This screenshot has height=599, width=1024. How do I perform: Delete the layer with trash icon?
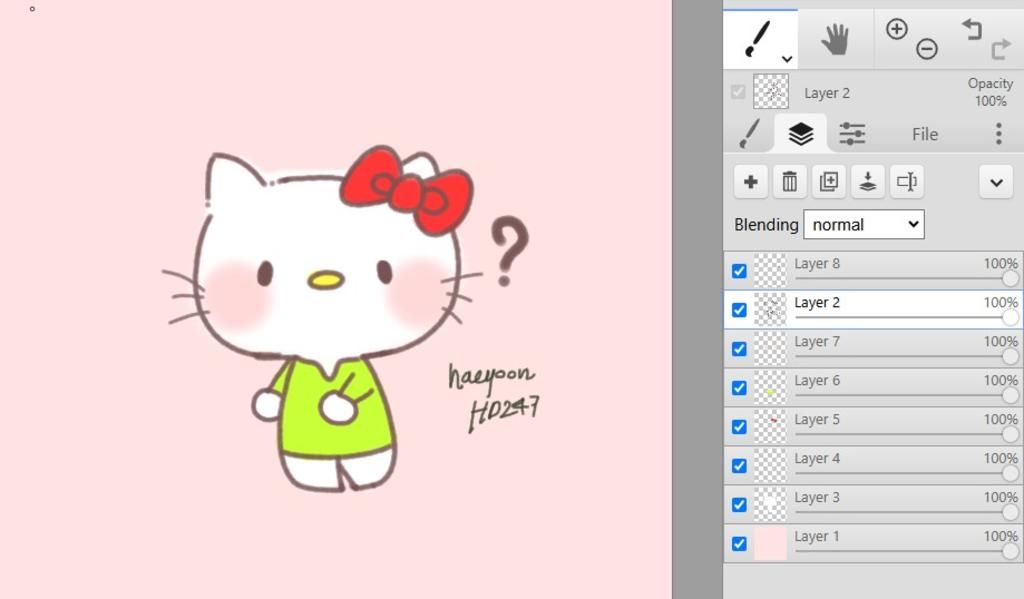[x=790, y=182]
